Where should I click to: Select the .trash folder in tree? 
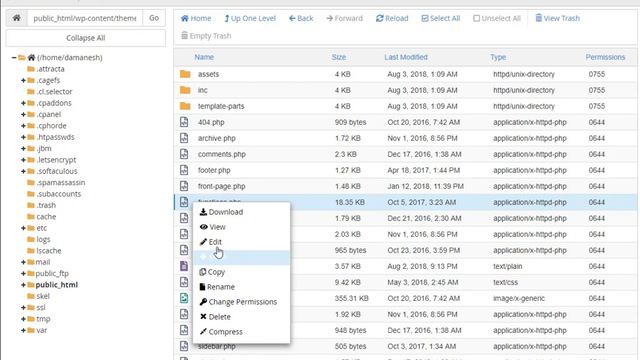(41, 205)
